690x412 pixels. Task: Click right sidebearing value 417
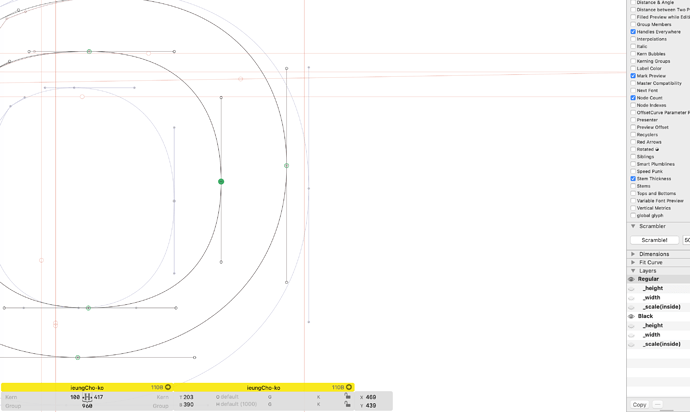98,397
